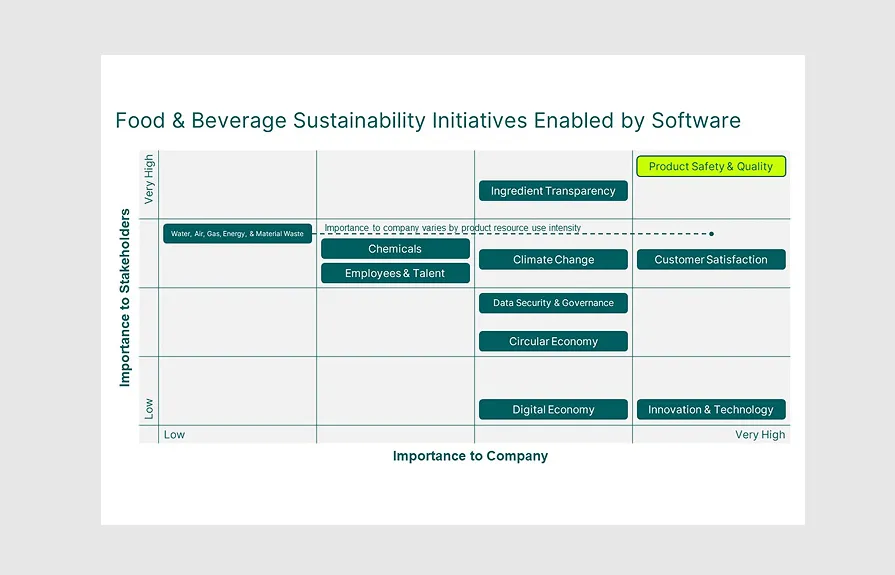Click the Employees & Talent box
Image resolution: width=895 pixels, height=575 pixels.
[x=395, y=273]
